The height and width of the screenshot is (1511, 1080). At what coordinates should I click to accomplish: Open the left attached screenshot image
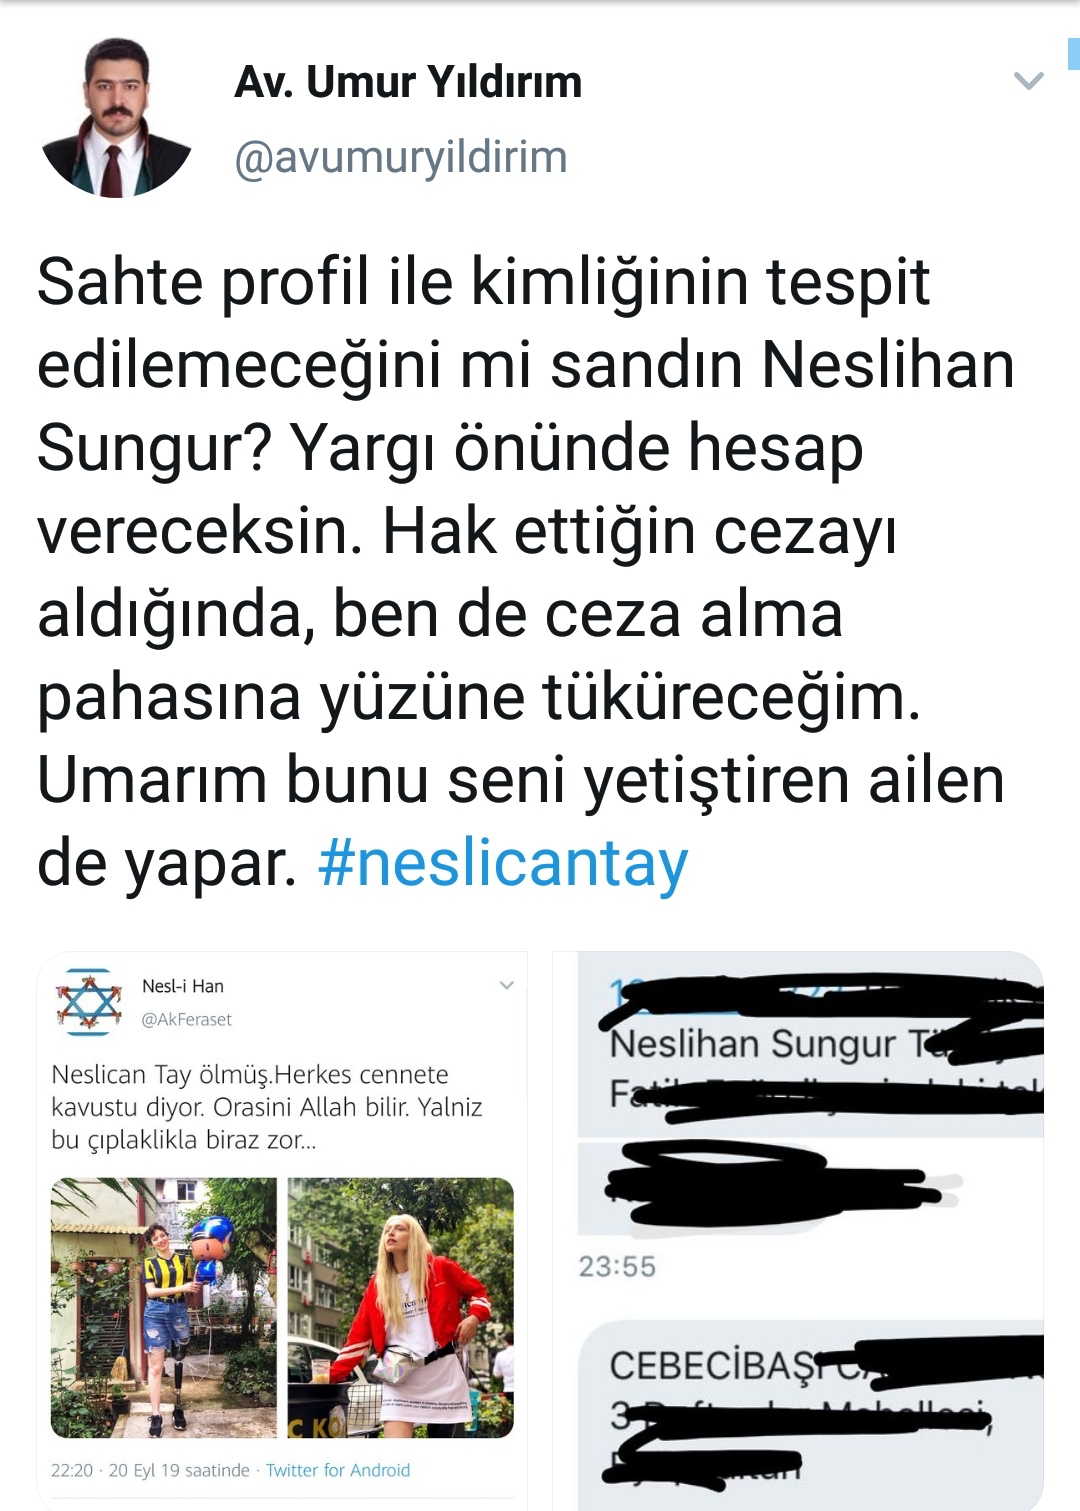click(x=282, y=1230)
